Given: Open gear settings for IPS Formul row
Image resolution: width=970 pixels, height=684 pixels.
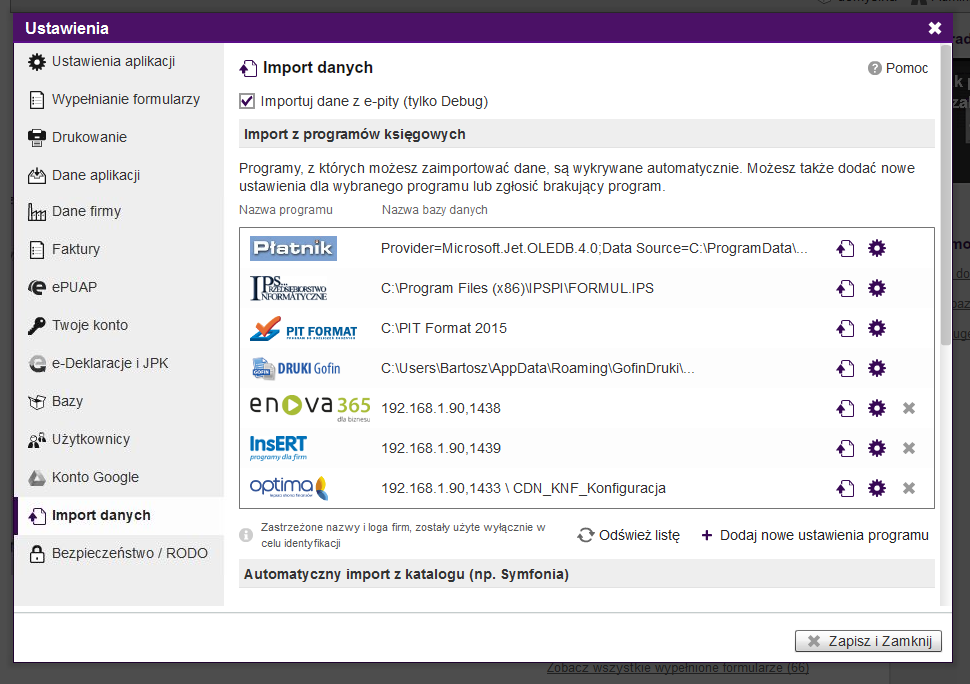Looking at the screenshot, I should click(877, 288).
